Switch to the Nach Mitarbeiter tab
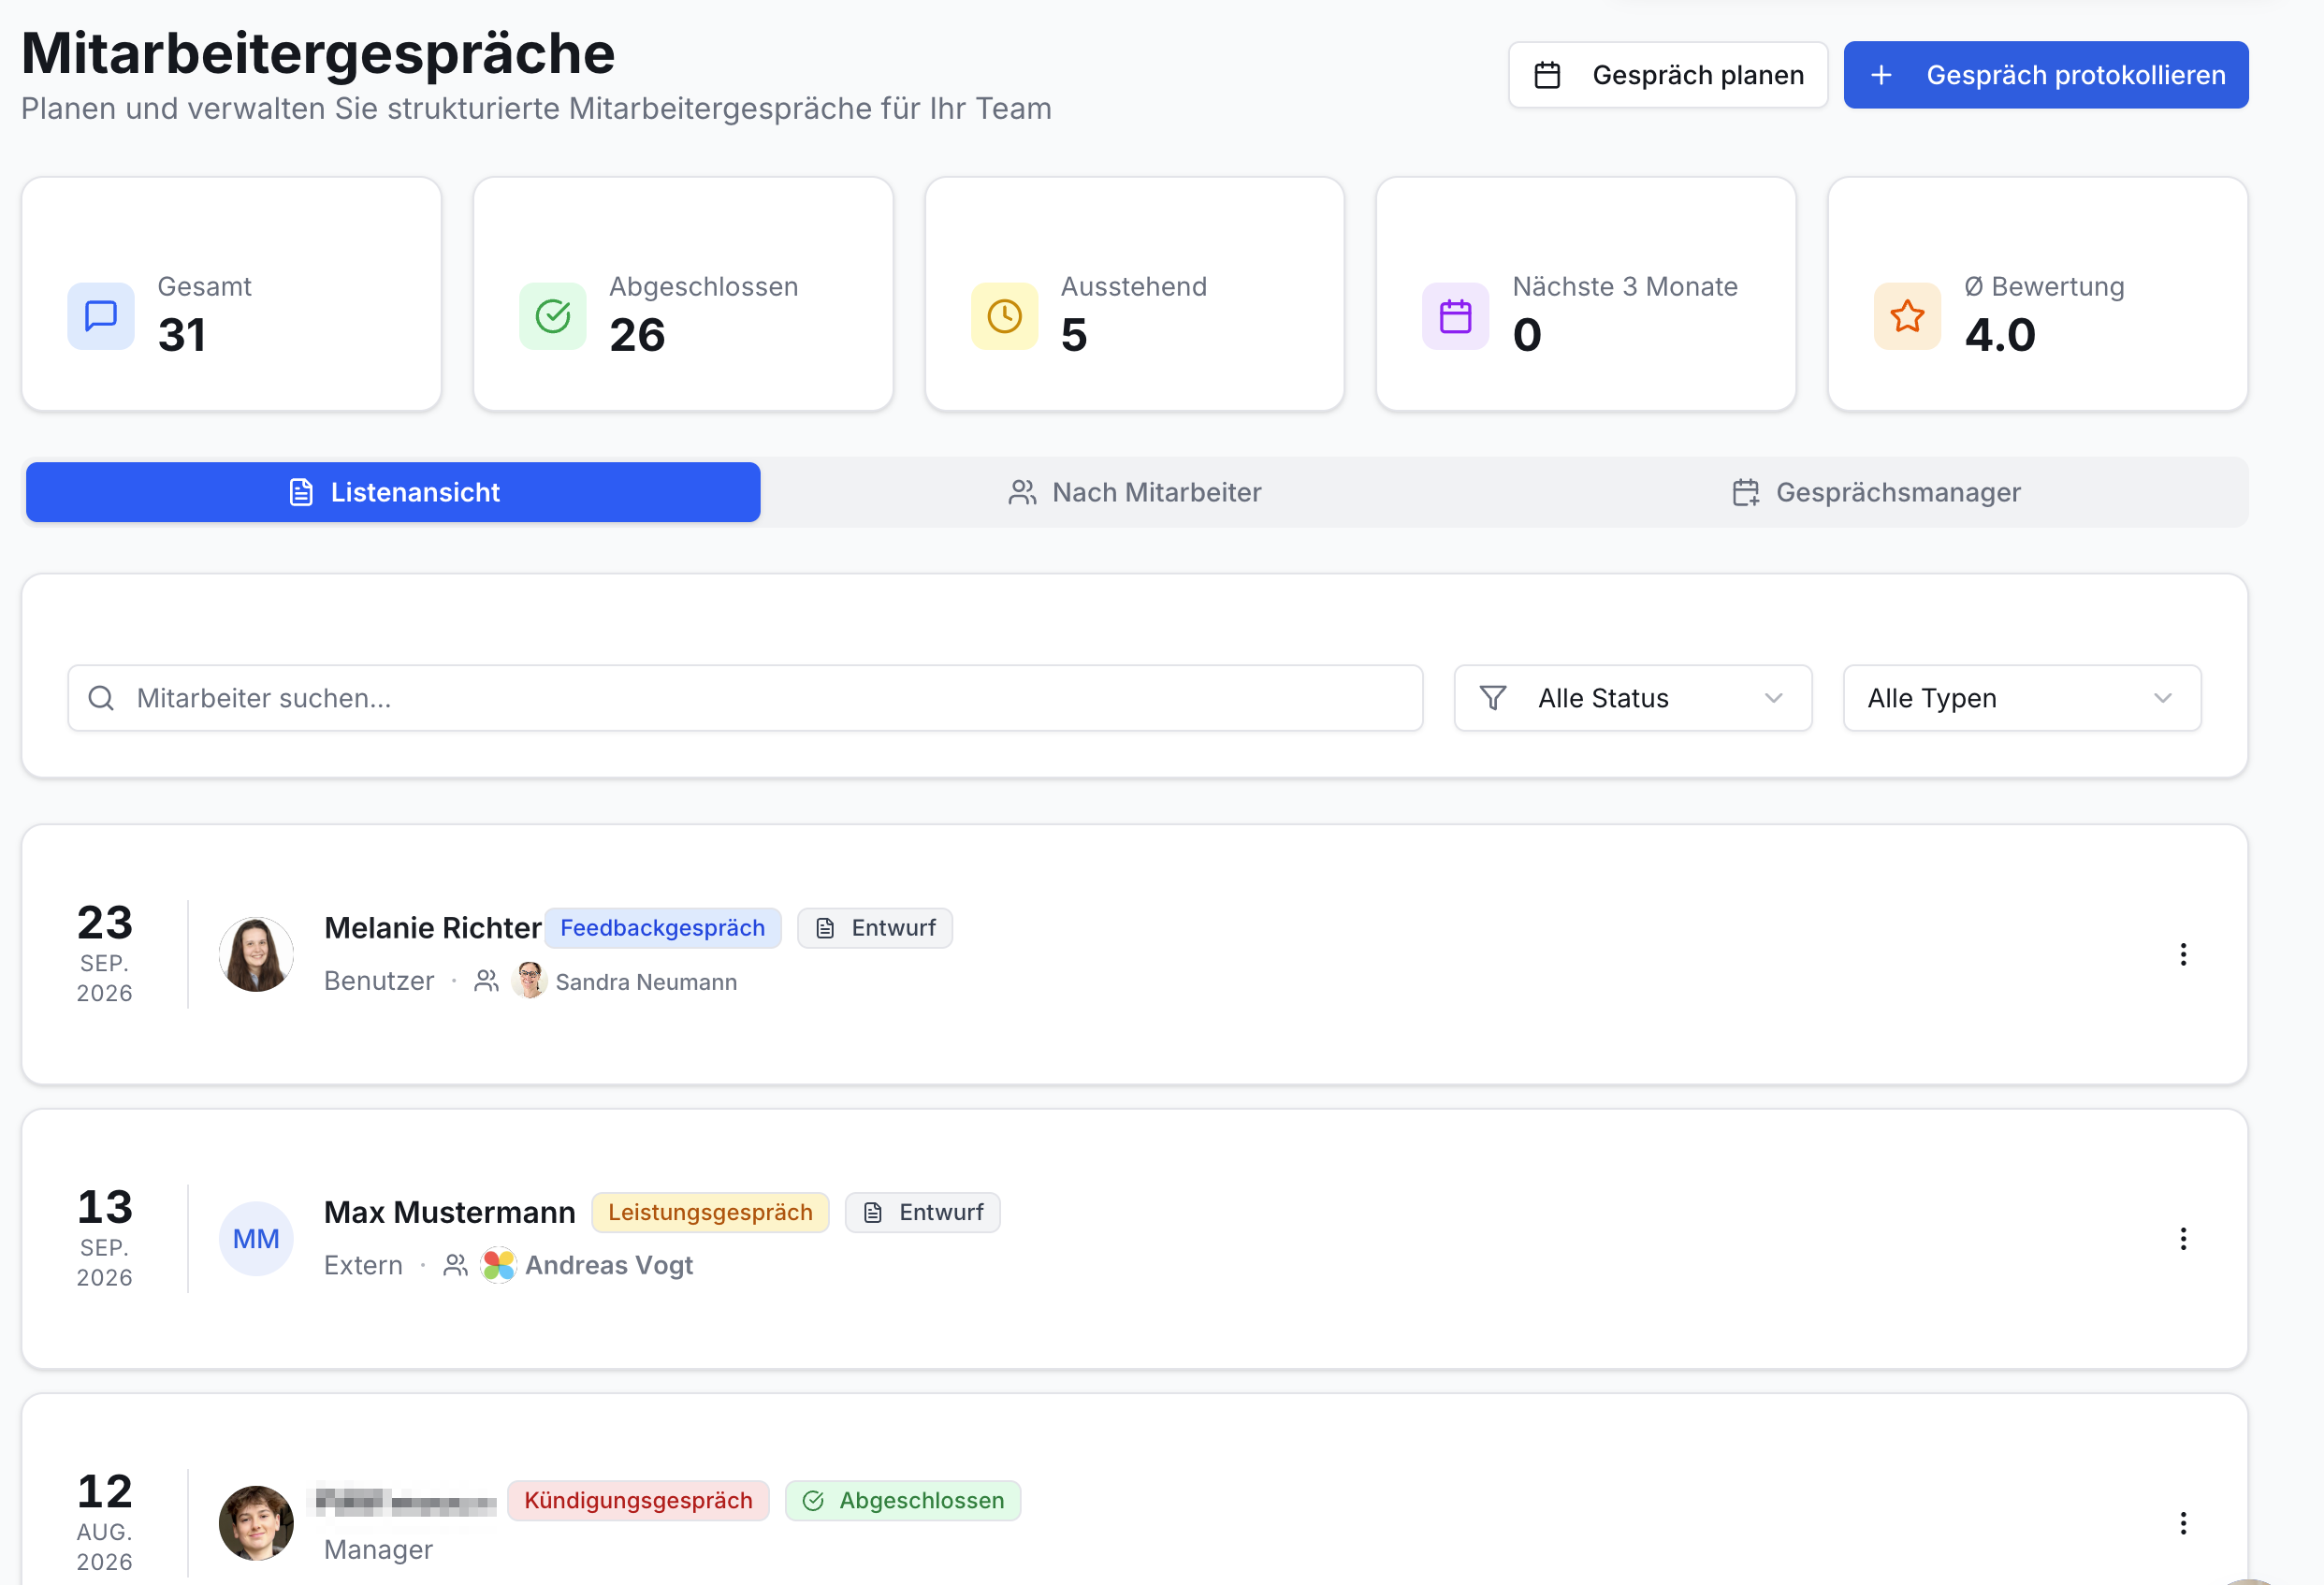Image resolution: width=2324 pixels, height=1585 pixels. point(1135,492)
